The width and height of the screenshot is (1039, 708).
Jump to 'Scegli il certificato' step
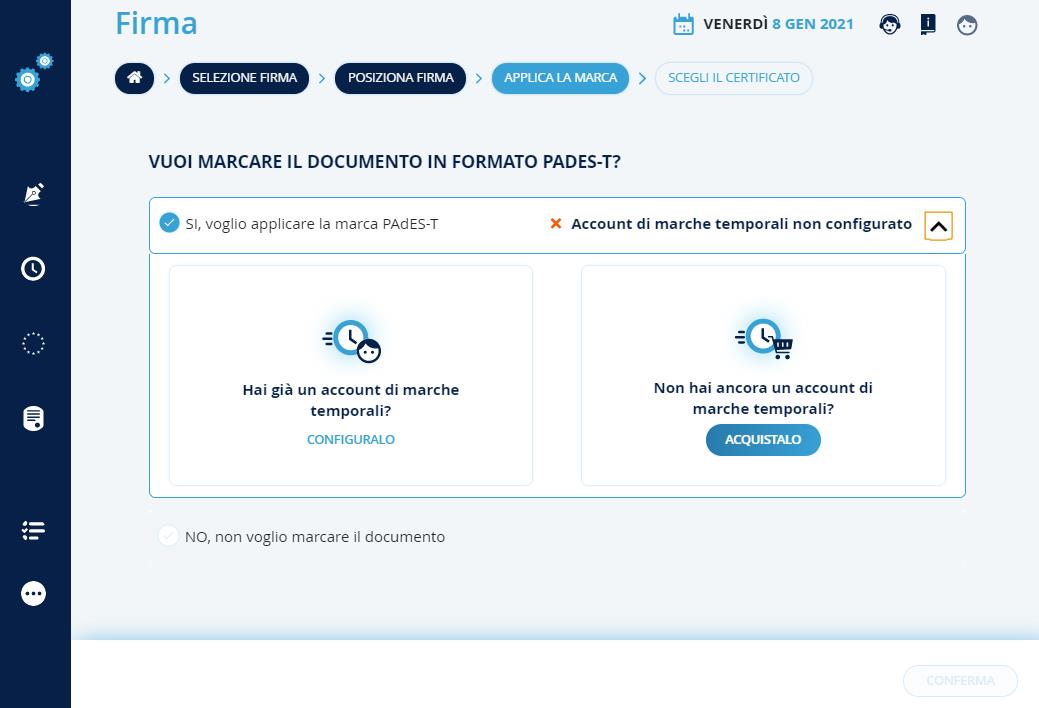[733, 78]
